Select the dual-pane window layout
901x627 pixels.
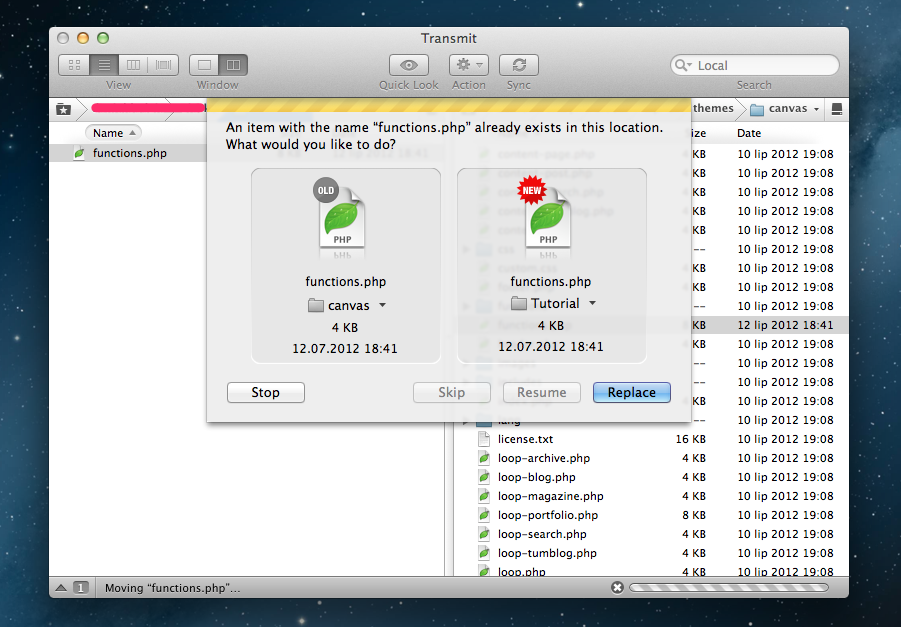(x=233, y=65)
